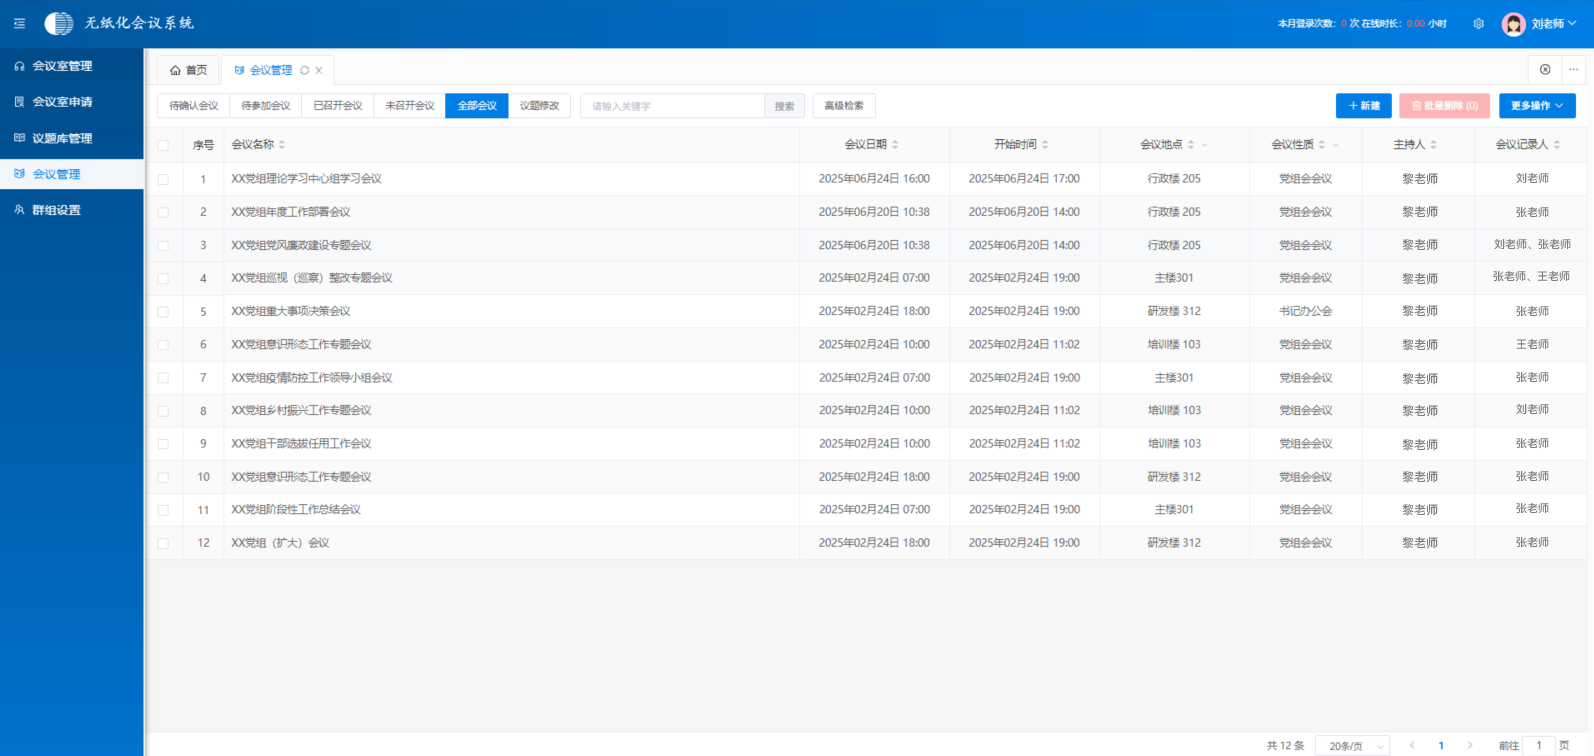Click the XX党组阶段性工作总结会议 meeting name
This screenshot has height=756, width=1594.
point(296,510)
